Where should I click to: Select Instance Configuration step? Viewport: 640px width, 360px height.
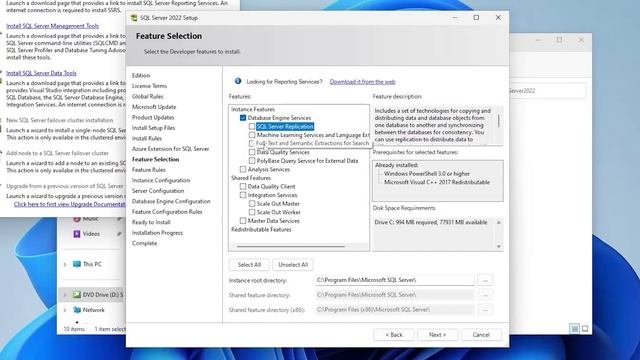coord(161,180)
